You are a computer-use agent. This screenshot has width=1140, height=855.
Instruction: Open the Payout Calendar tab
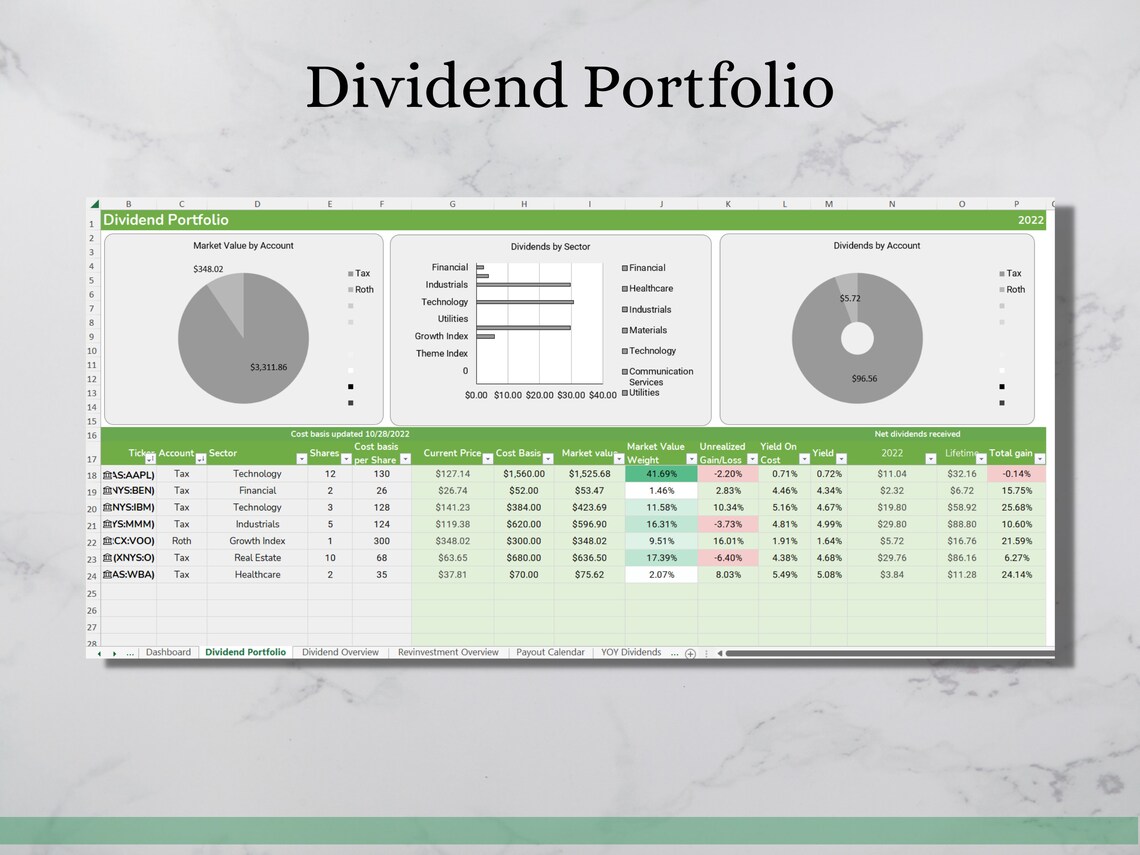point(550,652)
